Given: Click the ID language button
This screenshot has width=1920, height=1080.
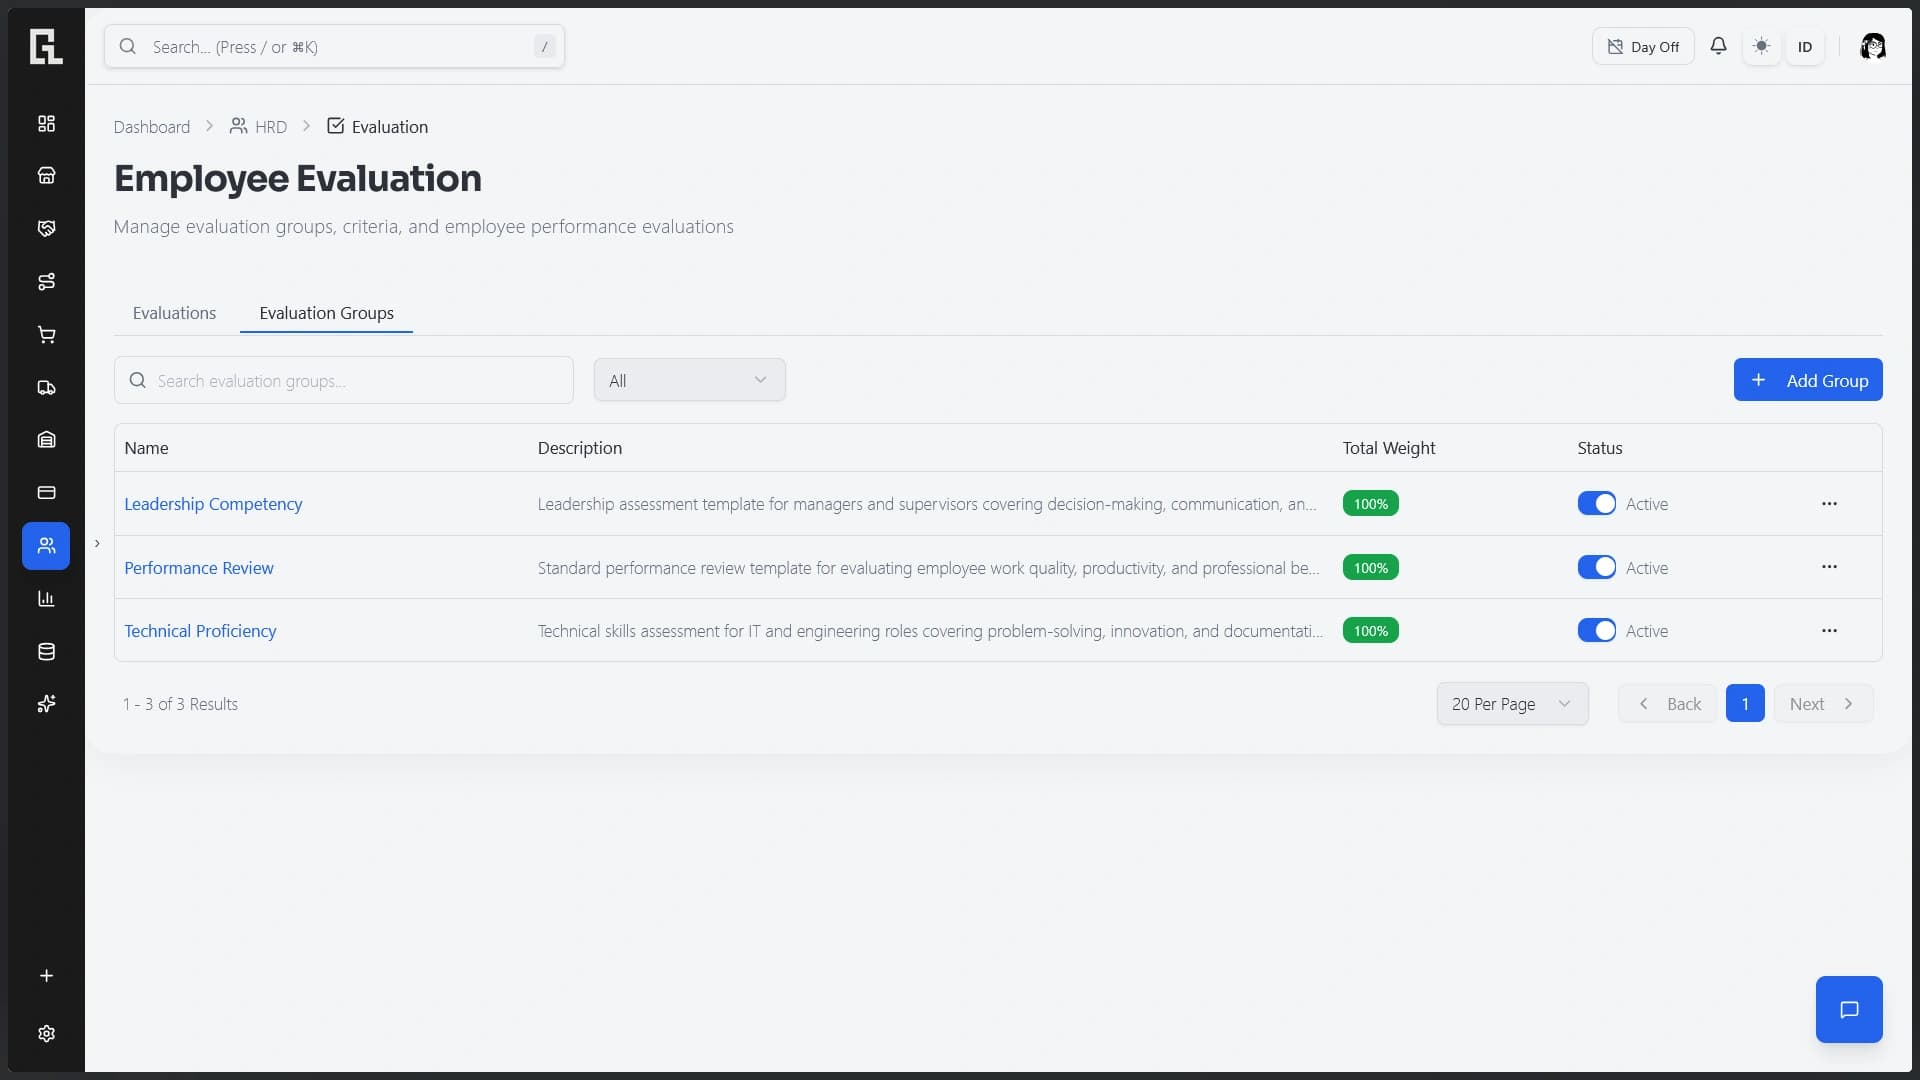Looking at the screenshot, I should click(x=1805, y=46).
